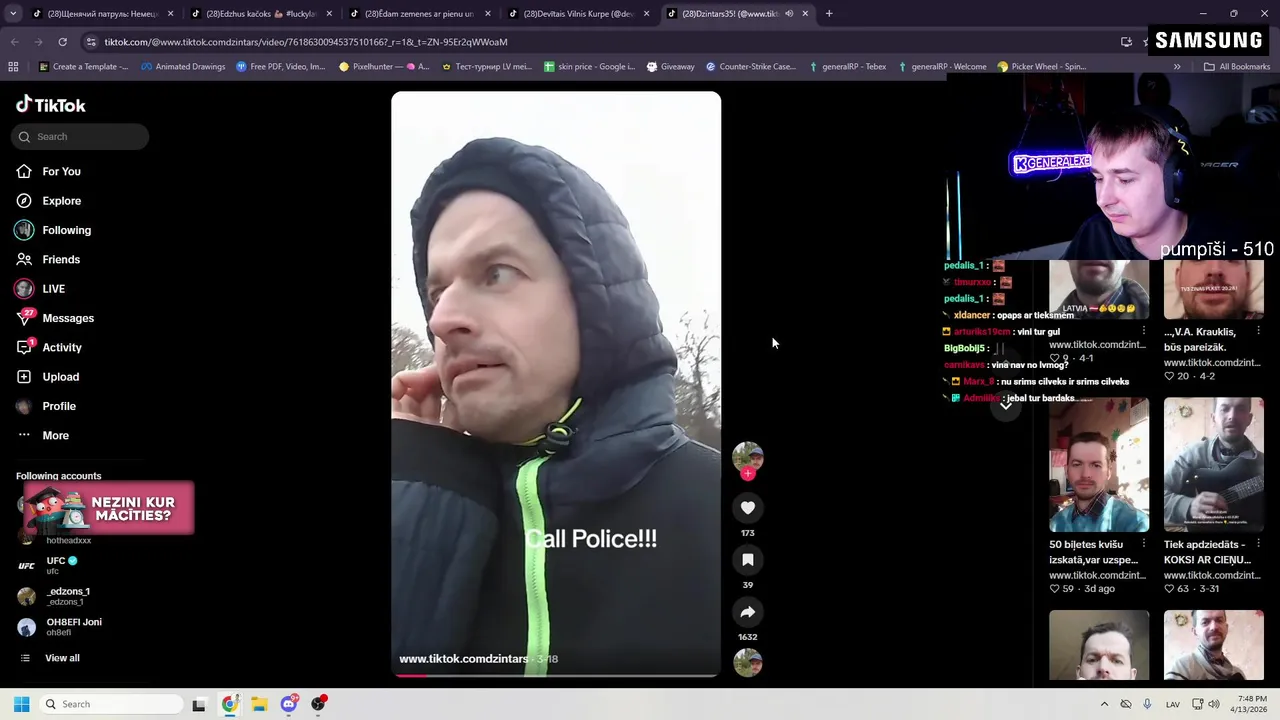This screenshot has width=1280, height=720.
Task: Open options for 'V.A. Krauklis' video
Action: tap(1258, 331)
